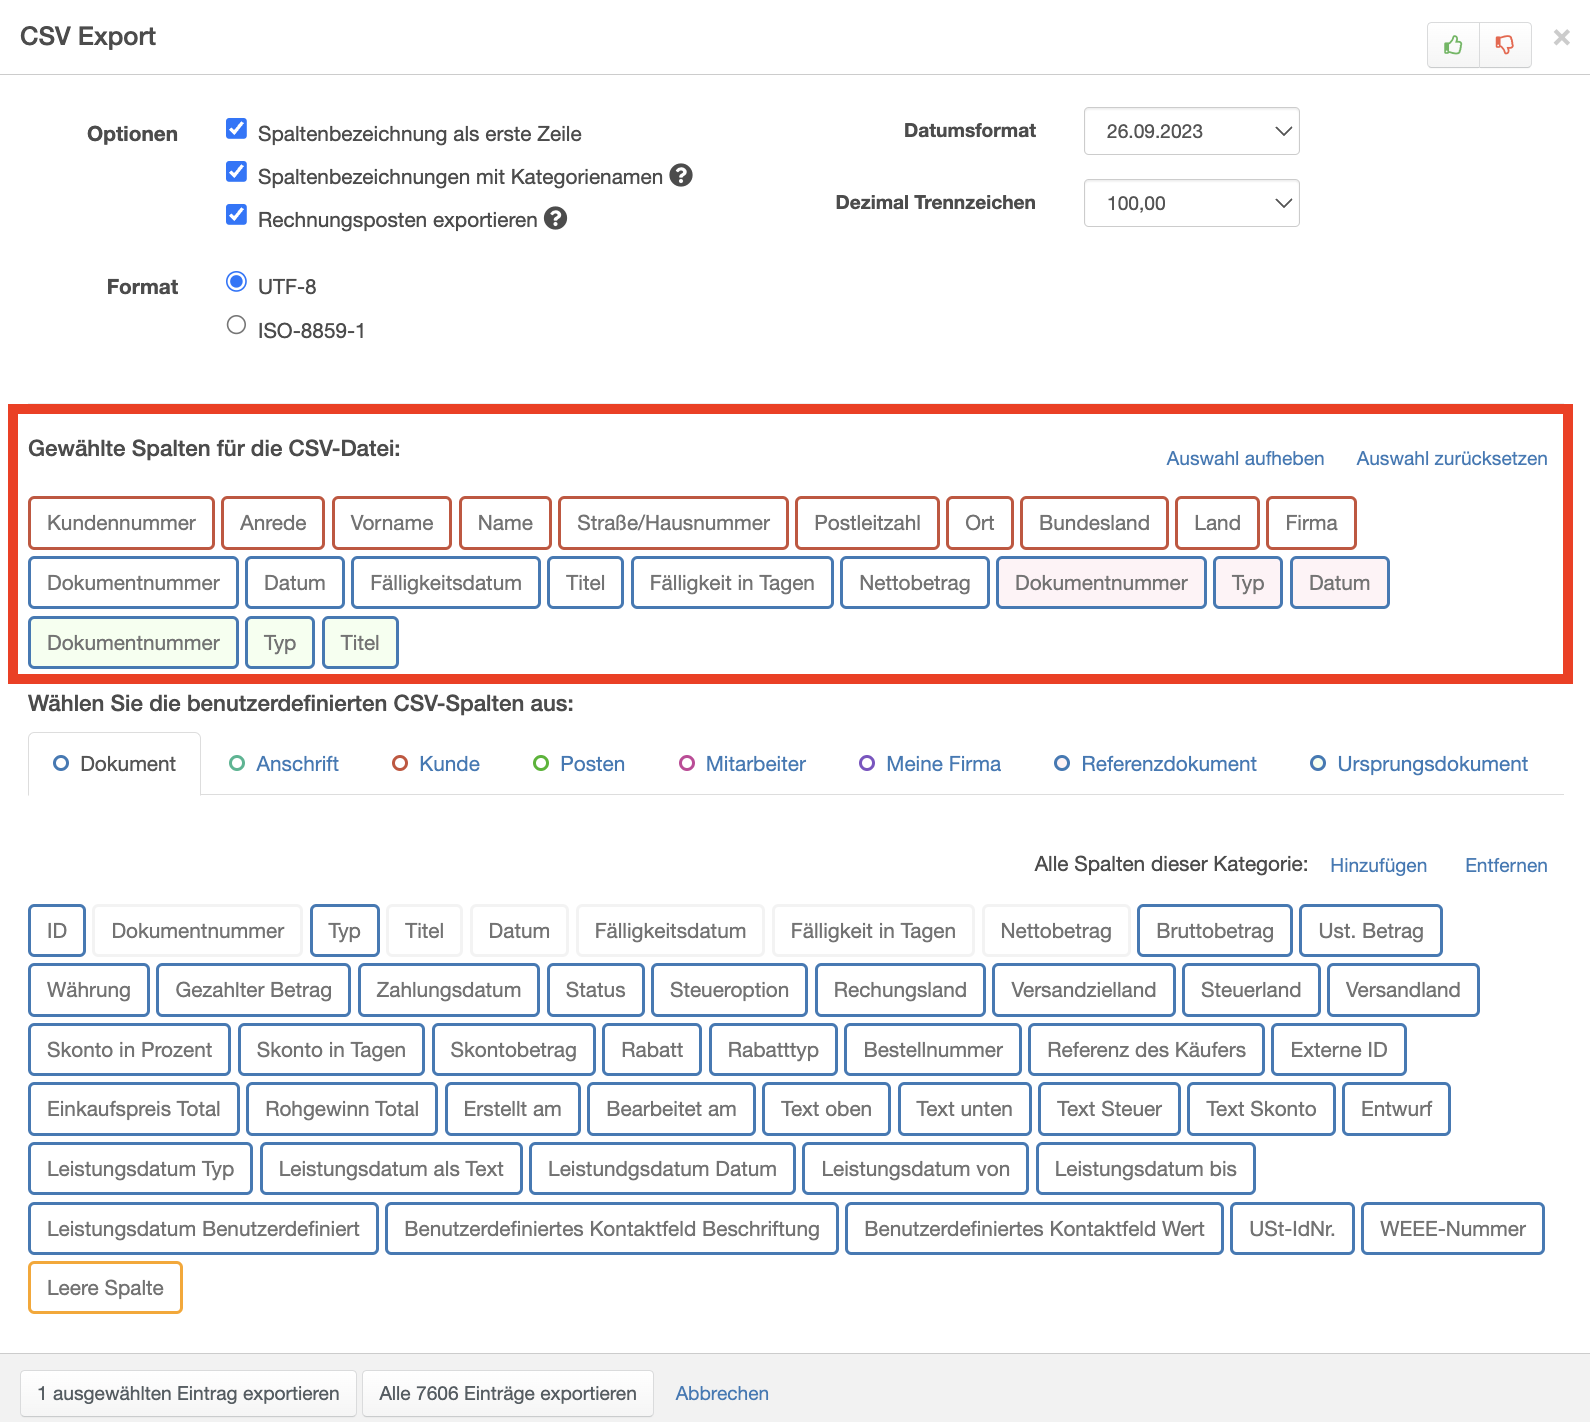Click the red thumbs down icon
Viewport: 1590px width, 1422px height.
click(1505, 45)
